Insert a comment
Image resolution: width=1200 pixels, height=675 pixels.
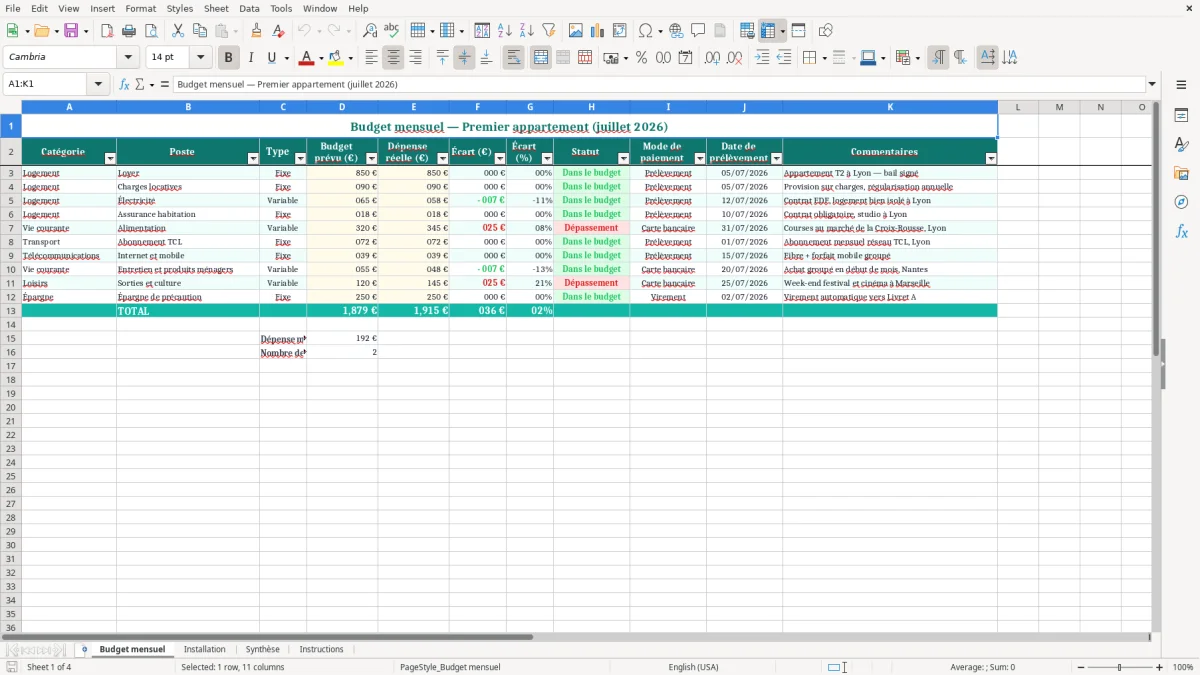[x=698, y=31]
